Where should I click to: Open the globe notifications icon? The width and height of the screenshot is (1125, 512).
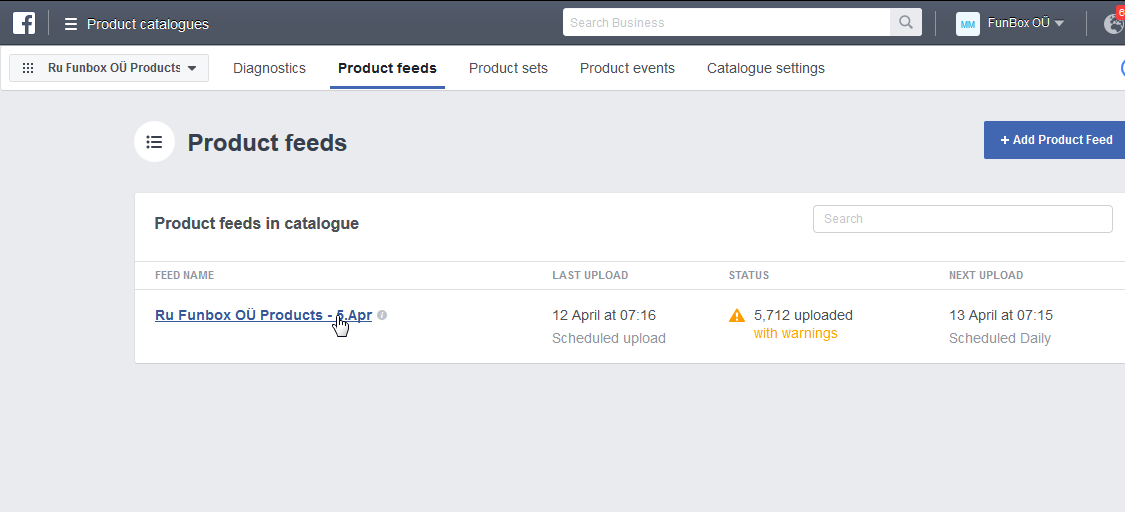point(1113,23)
